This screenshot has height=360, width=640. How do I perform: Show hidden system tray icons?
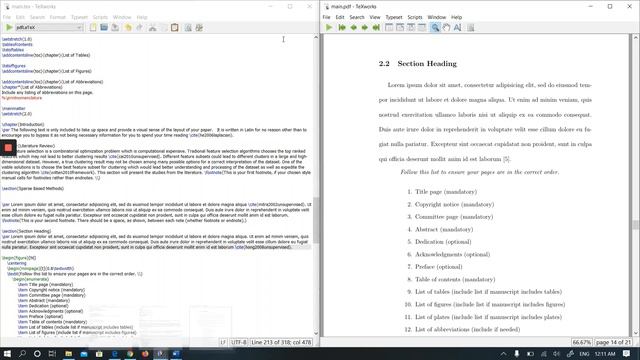(503, 353)
